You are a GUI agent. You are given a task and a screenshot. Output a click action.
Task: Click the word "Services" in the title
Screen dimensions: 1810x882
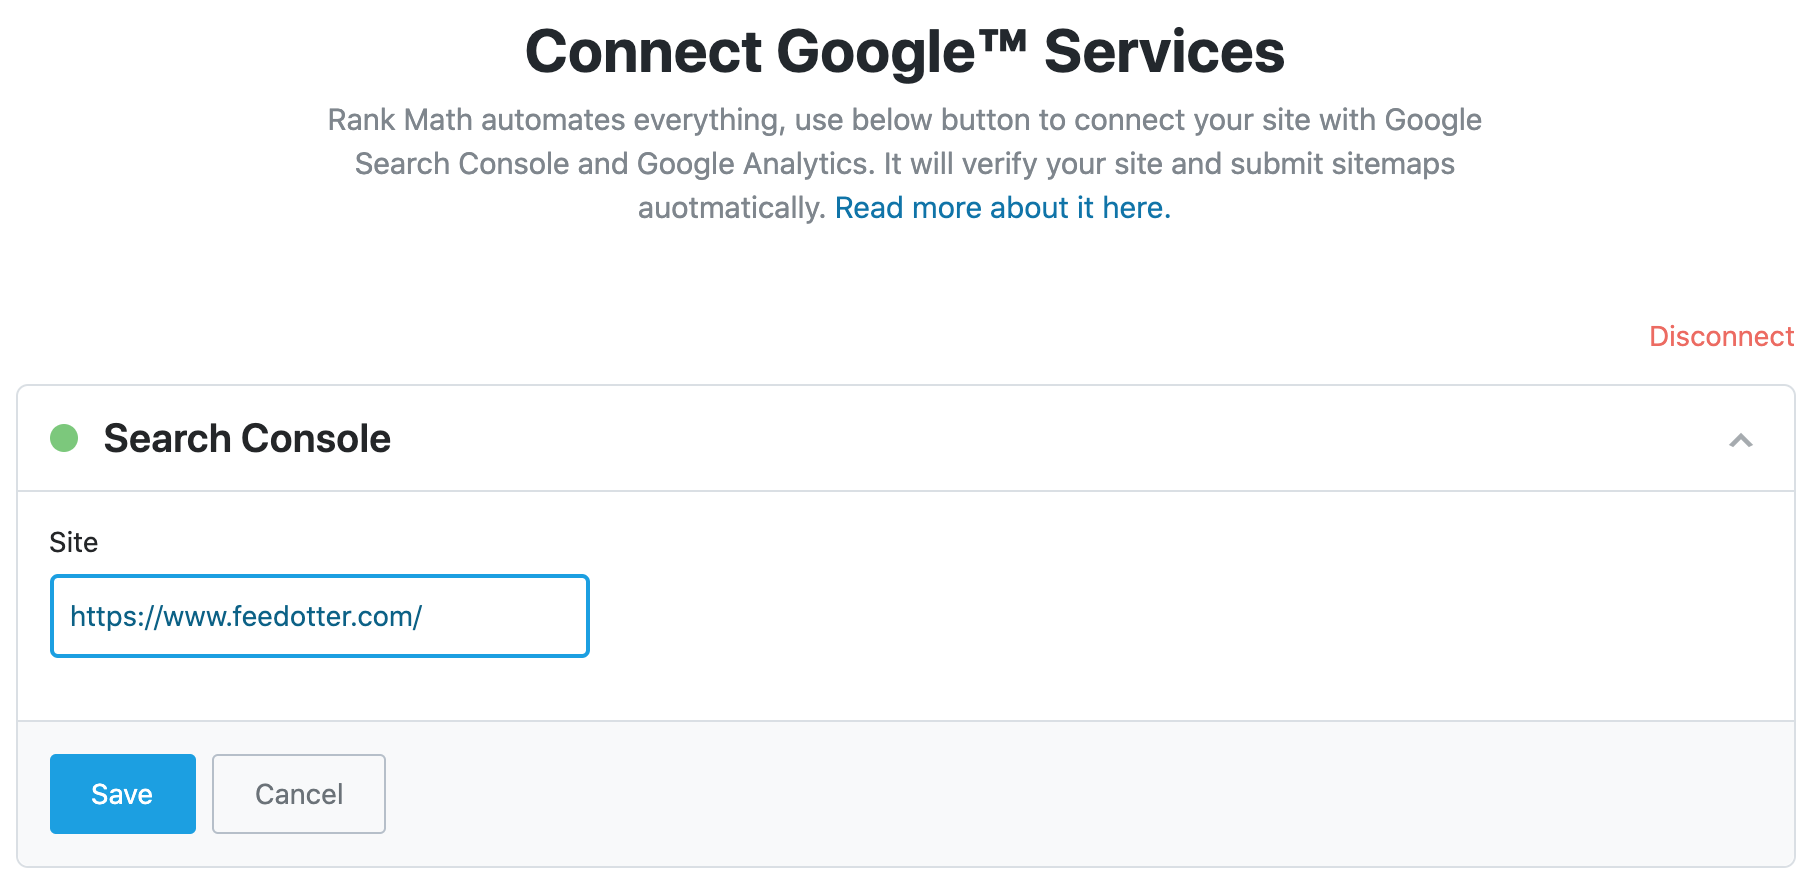pyautogui.click(x=1164, y=52)
